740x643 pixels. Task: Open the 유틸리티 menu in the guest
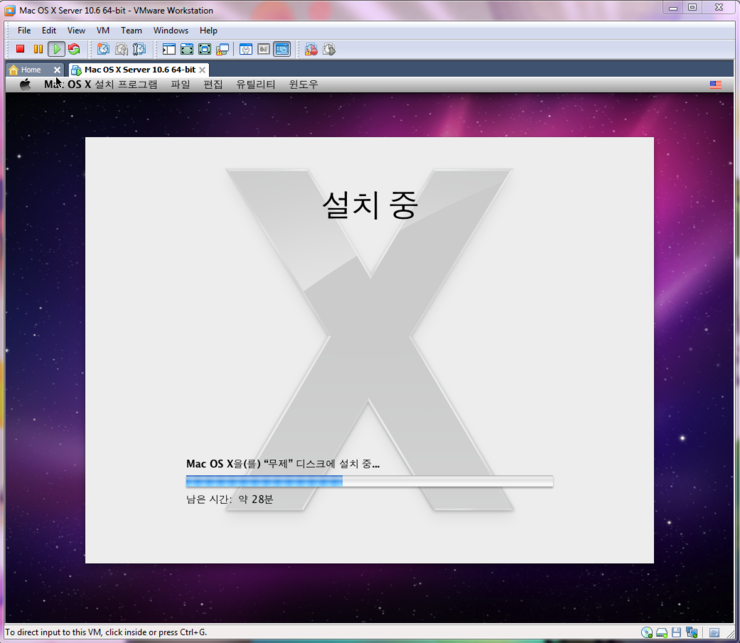pos(255,85)
